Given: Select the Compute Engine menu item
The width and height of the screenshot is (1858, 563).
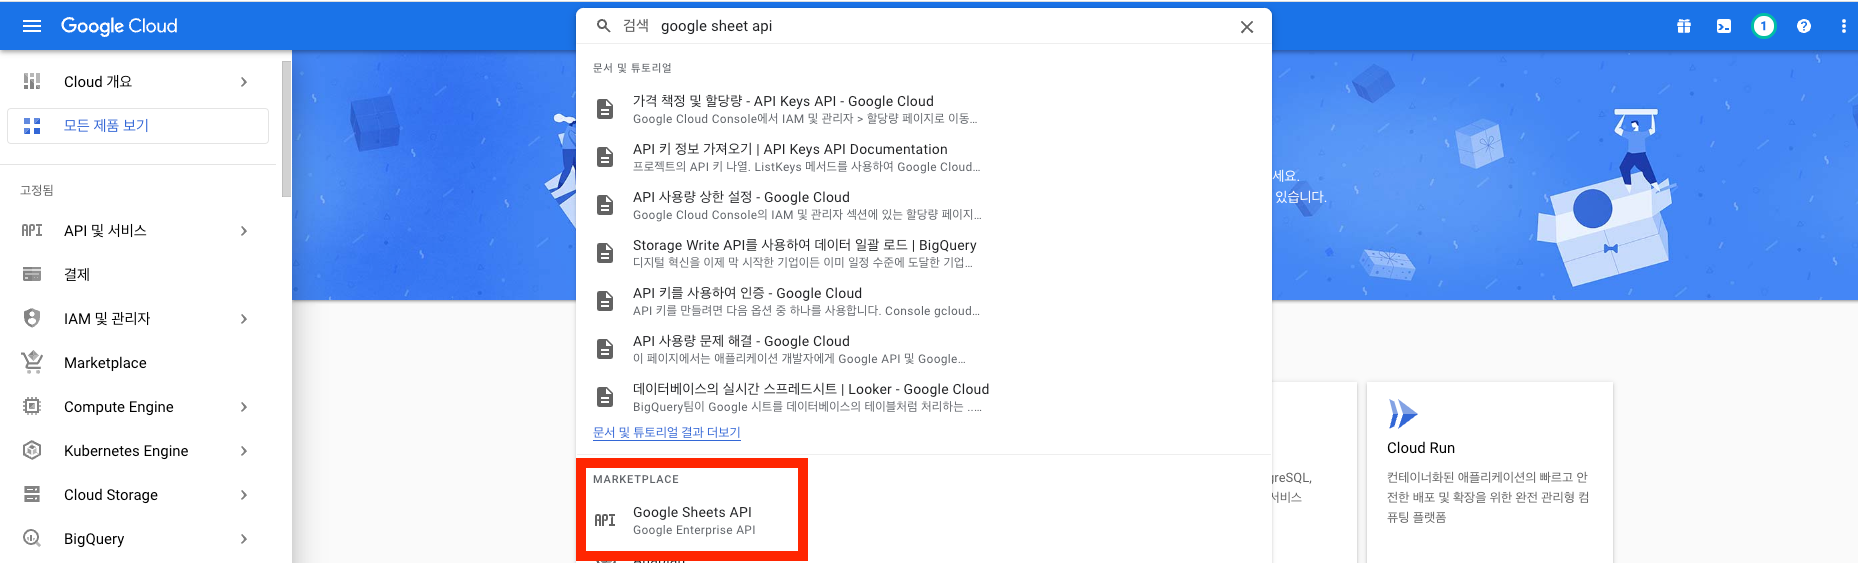Looking at the screenshot, I should pos(138,406).
